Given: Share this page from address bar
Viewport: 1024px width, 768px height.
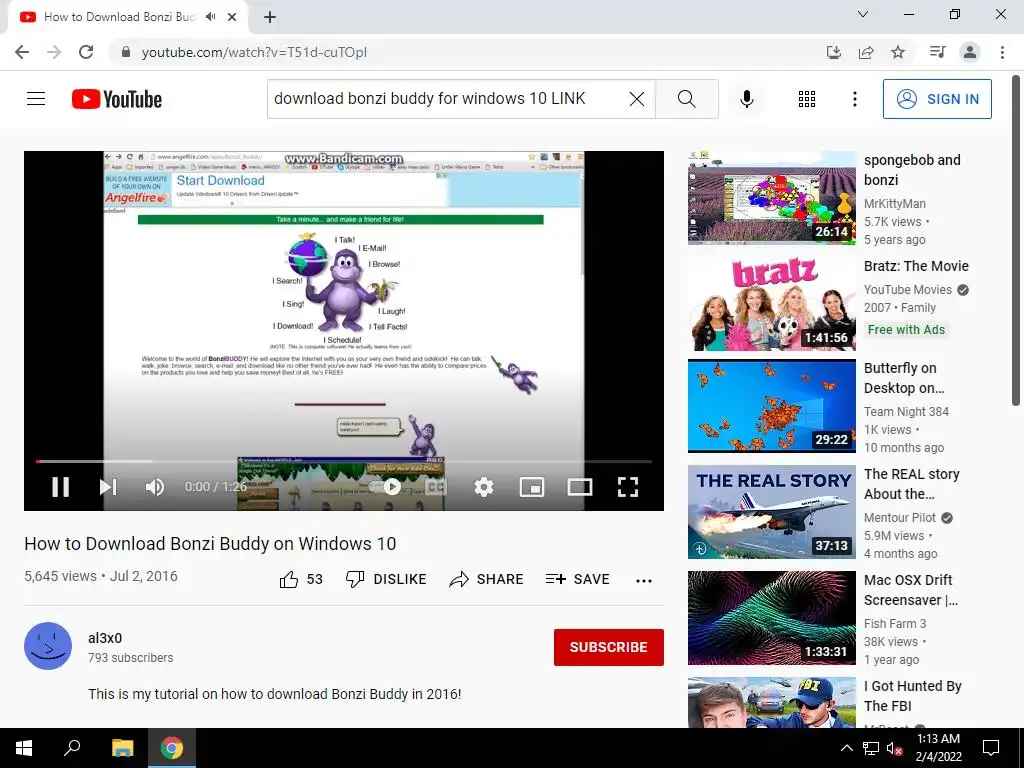Looking at the screenshot, I should pos(866,52).
